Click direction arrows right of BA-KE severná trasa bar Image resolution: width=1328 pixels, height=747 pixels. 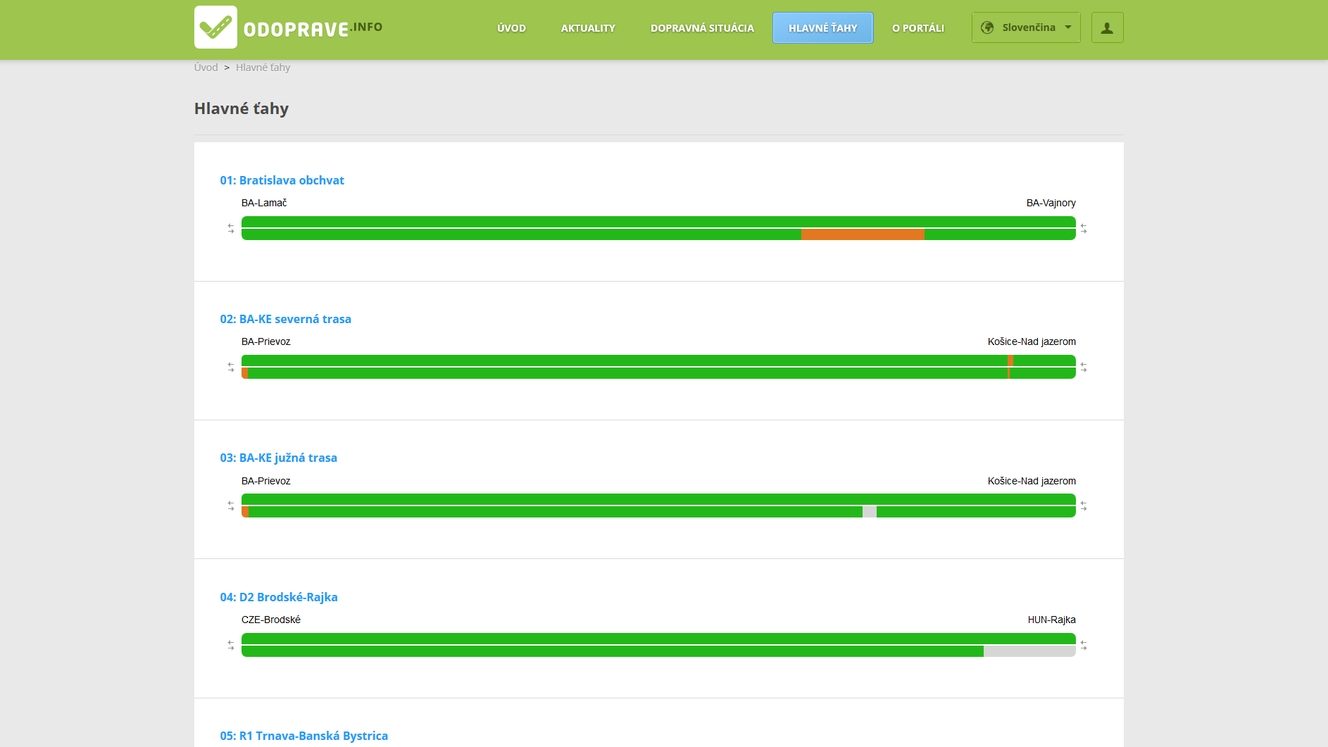tap(1083, 367)
